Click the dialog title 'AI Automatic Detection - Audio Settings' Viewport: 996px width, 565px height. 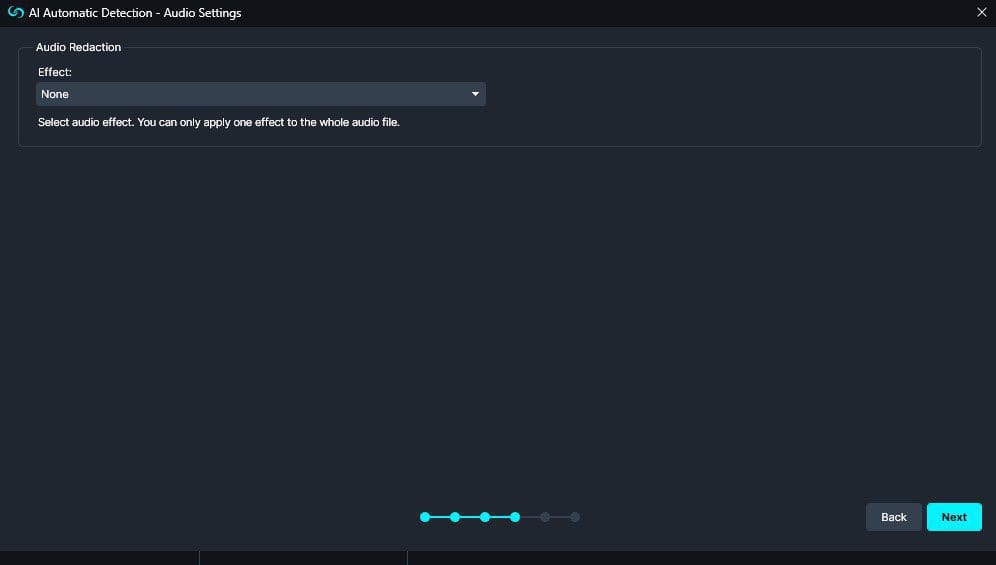click(135, 13)
